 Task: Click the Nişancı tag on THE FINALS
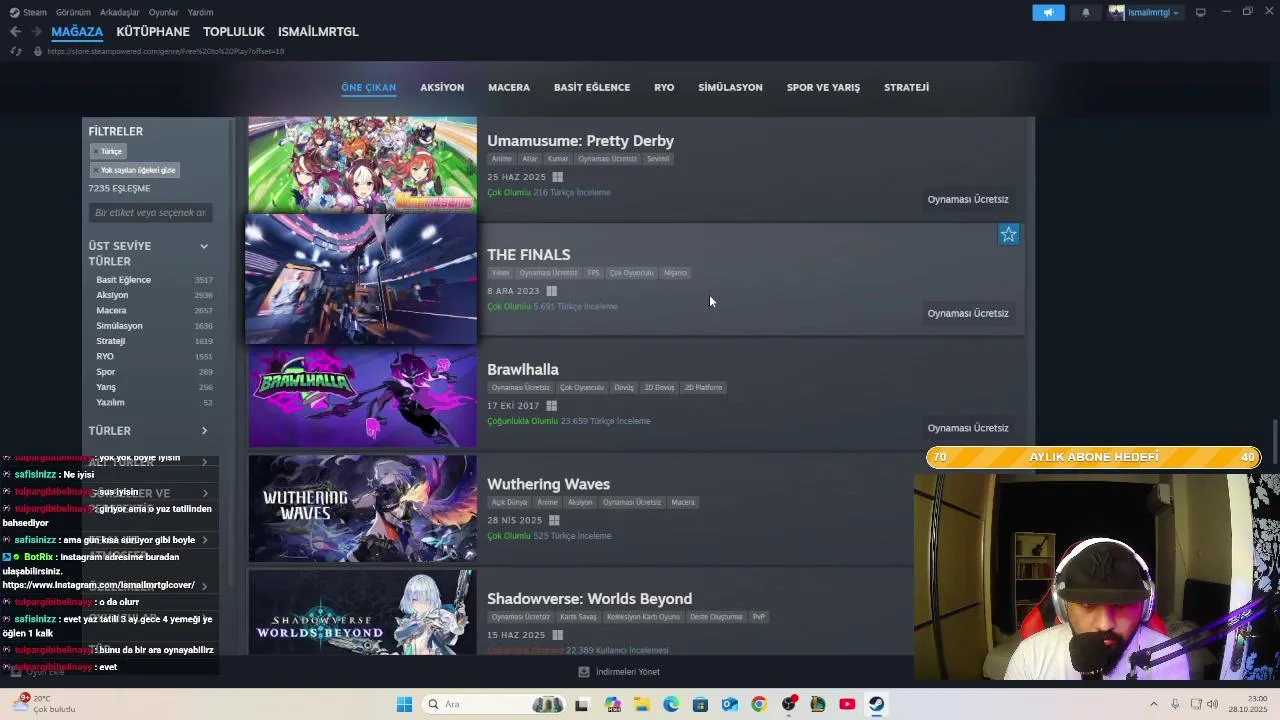tap(676, 273)
